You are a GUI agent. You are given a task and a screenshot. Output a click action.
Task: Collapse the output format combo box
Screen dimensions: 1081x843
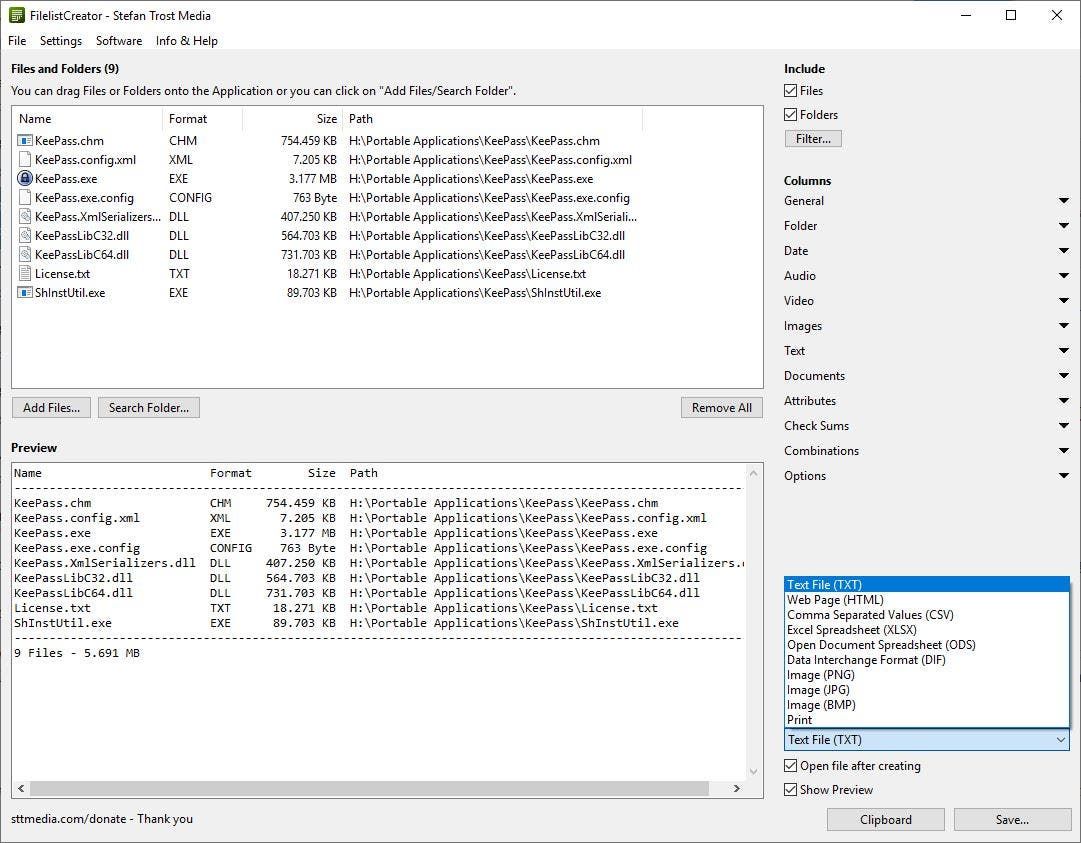(x=927, y=740)
